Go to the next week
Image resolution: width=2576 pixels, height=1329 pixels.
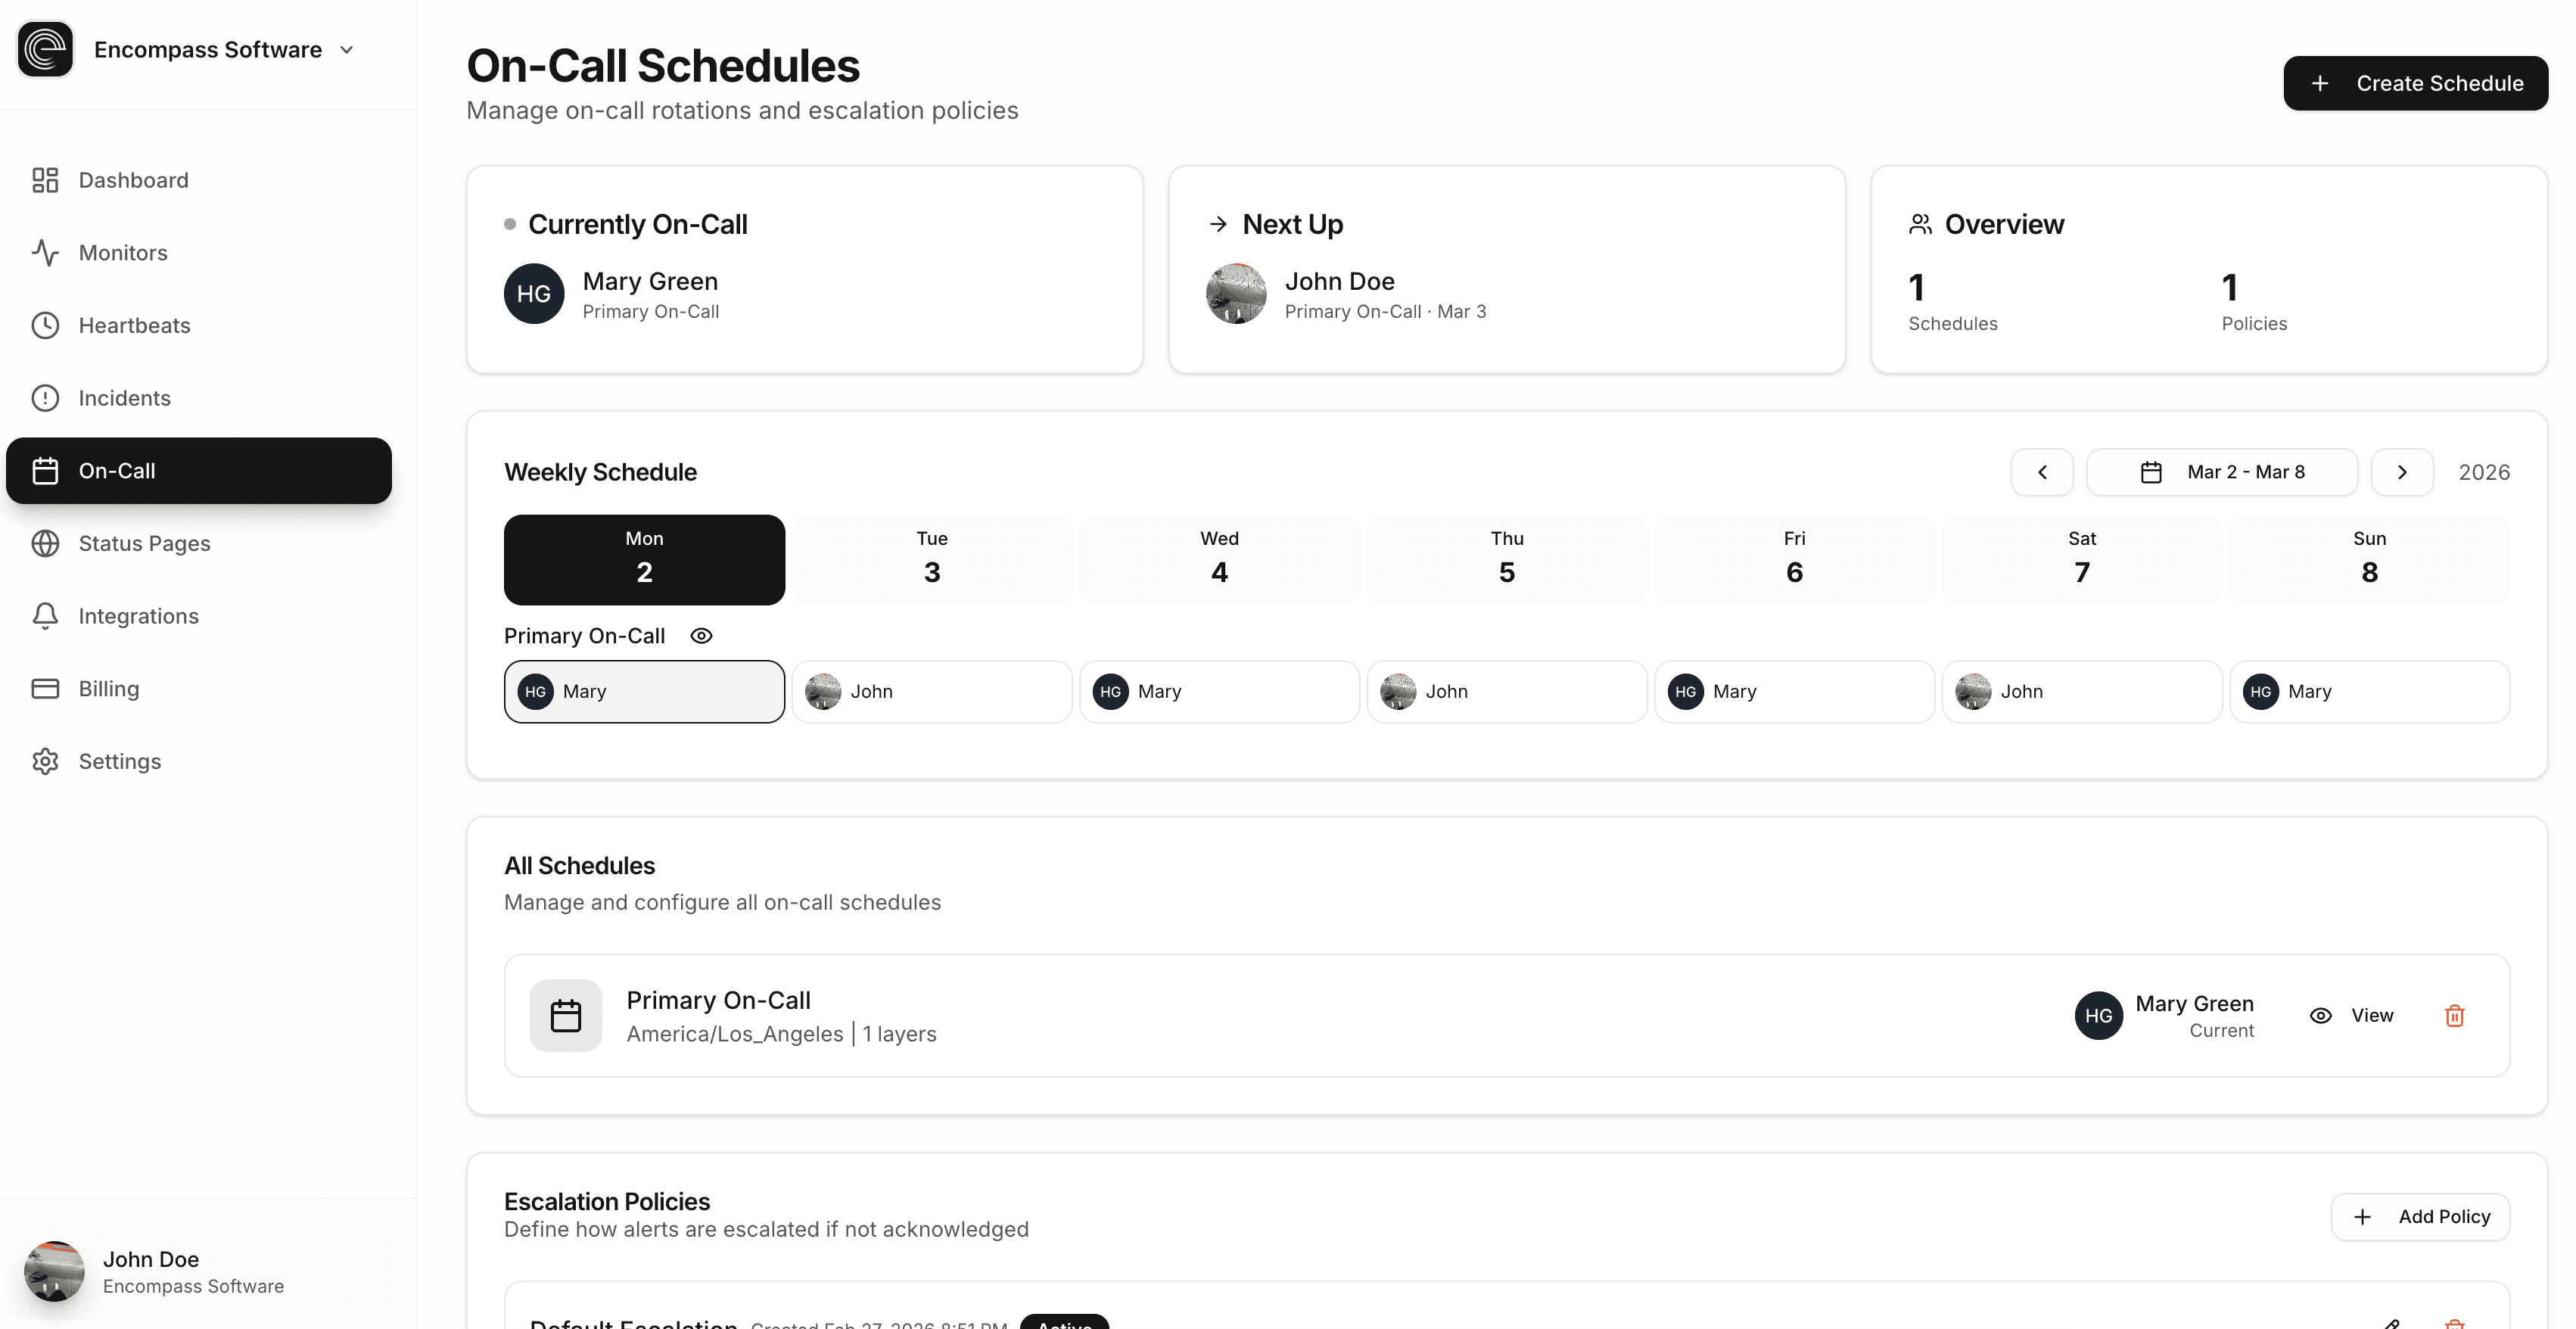point(2402,472)
